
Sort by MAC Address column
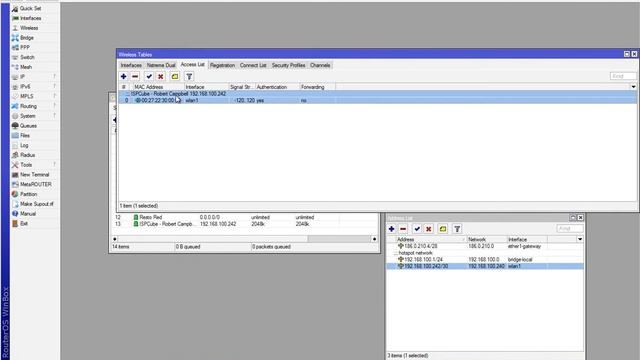[x=158, y=87]
